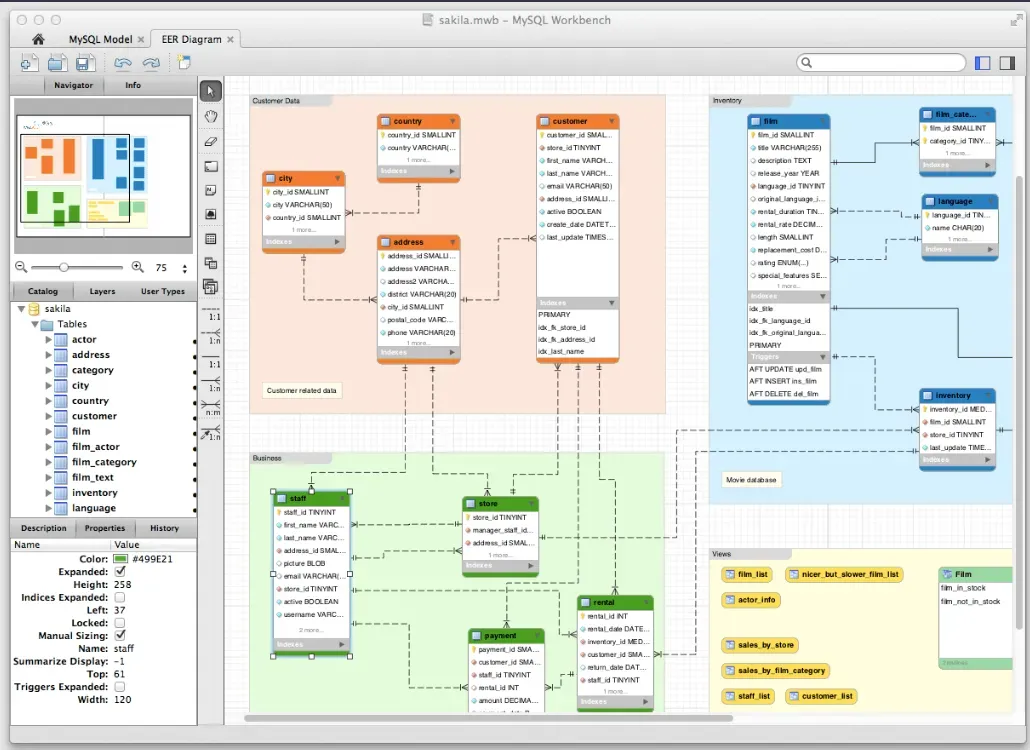Viewport: 1030px width, 750px height.
Task: Pick the new layer tool
Action: pyautogui.click(x=210, y=166)
